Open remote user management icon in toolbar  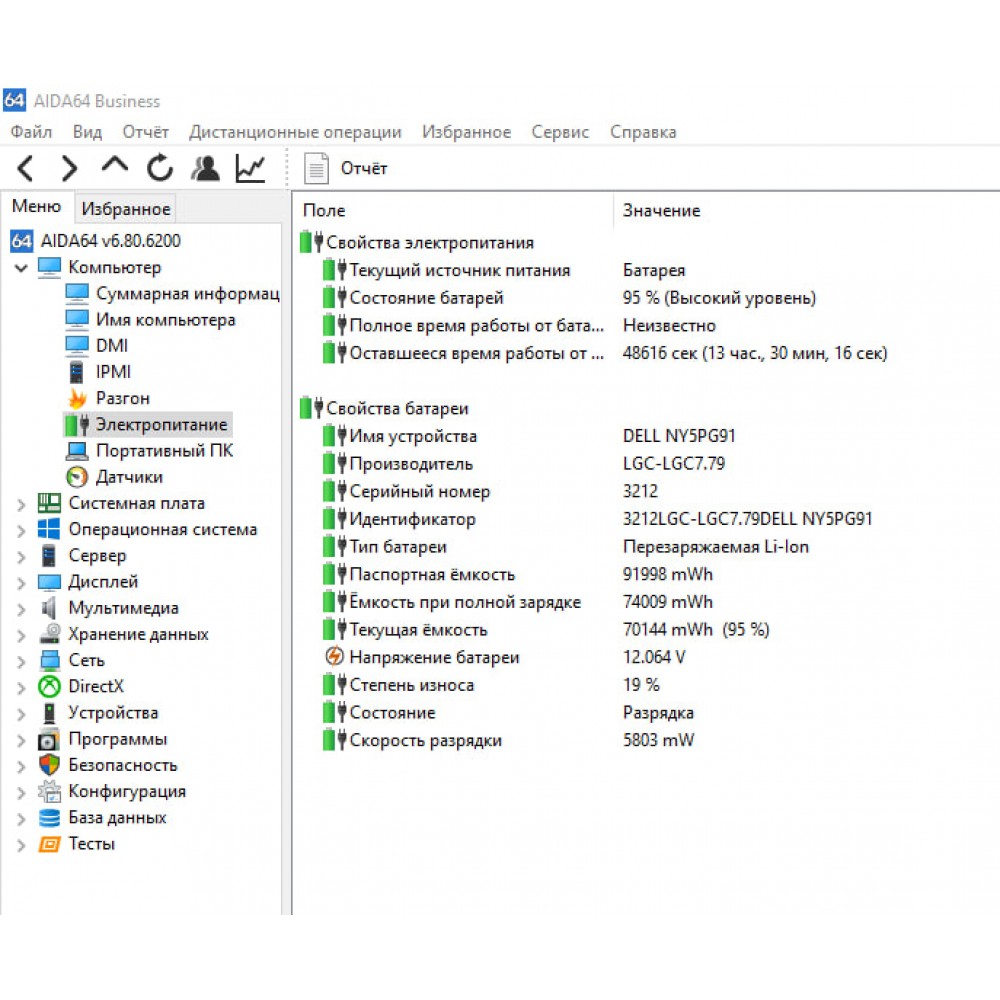pyautogui.click(x=205, y=168)
